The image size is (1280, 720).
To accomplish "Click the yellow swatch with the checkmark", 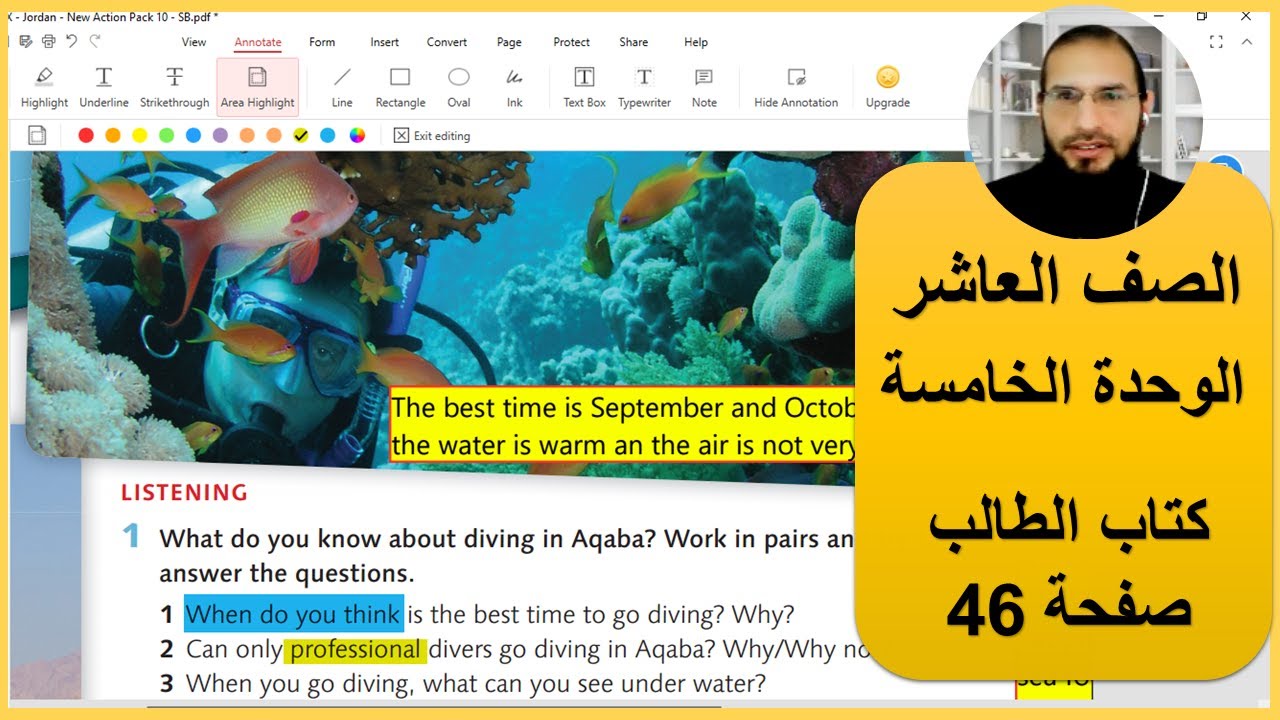I will (301, 136).
